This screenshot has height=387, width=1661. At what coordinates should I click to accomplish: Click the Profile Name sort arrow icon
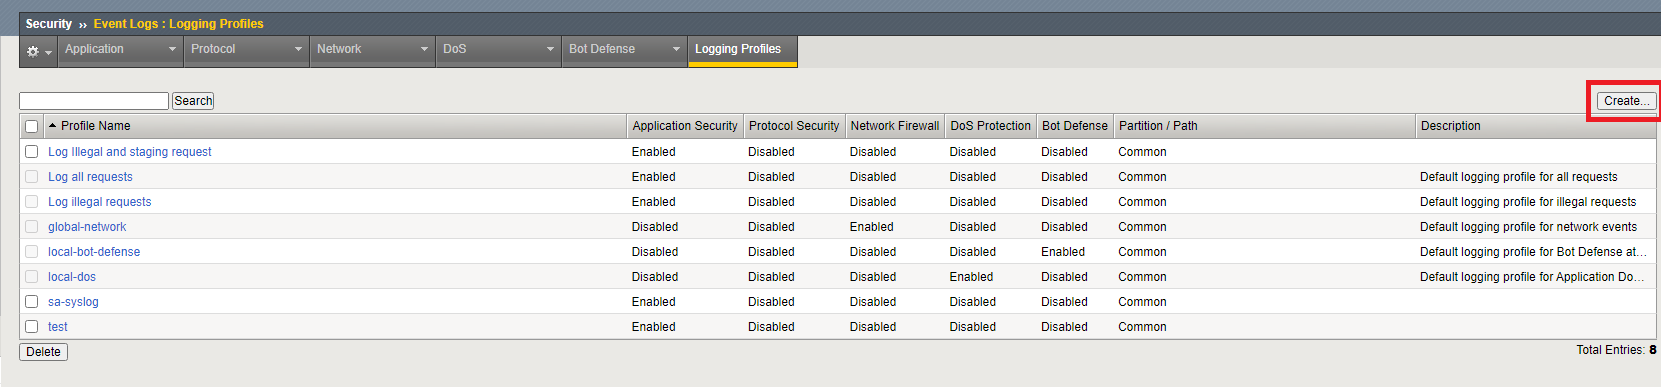point(52,126)
